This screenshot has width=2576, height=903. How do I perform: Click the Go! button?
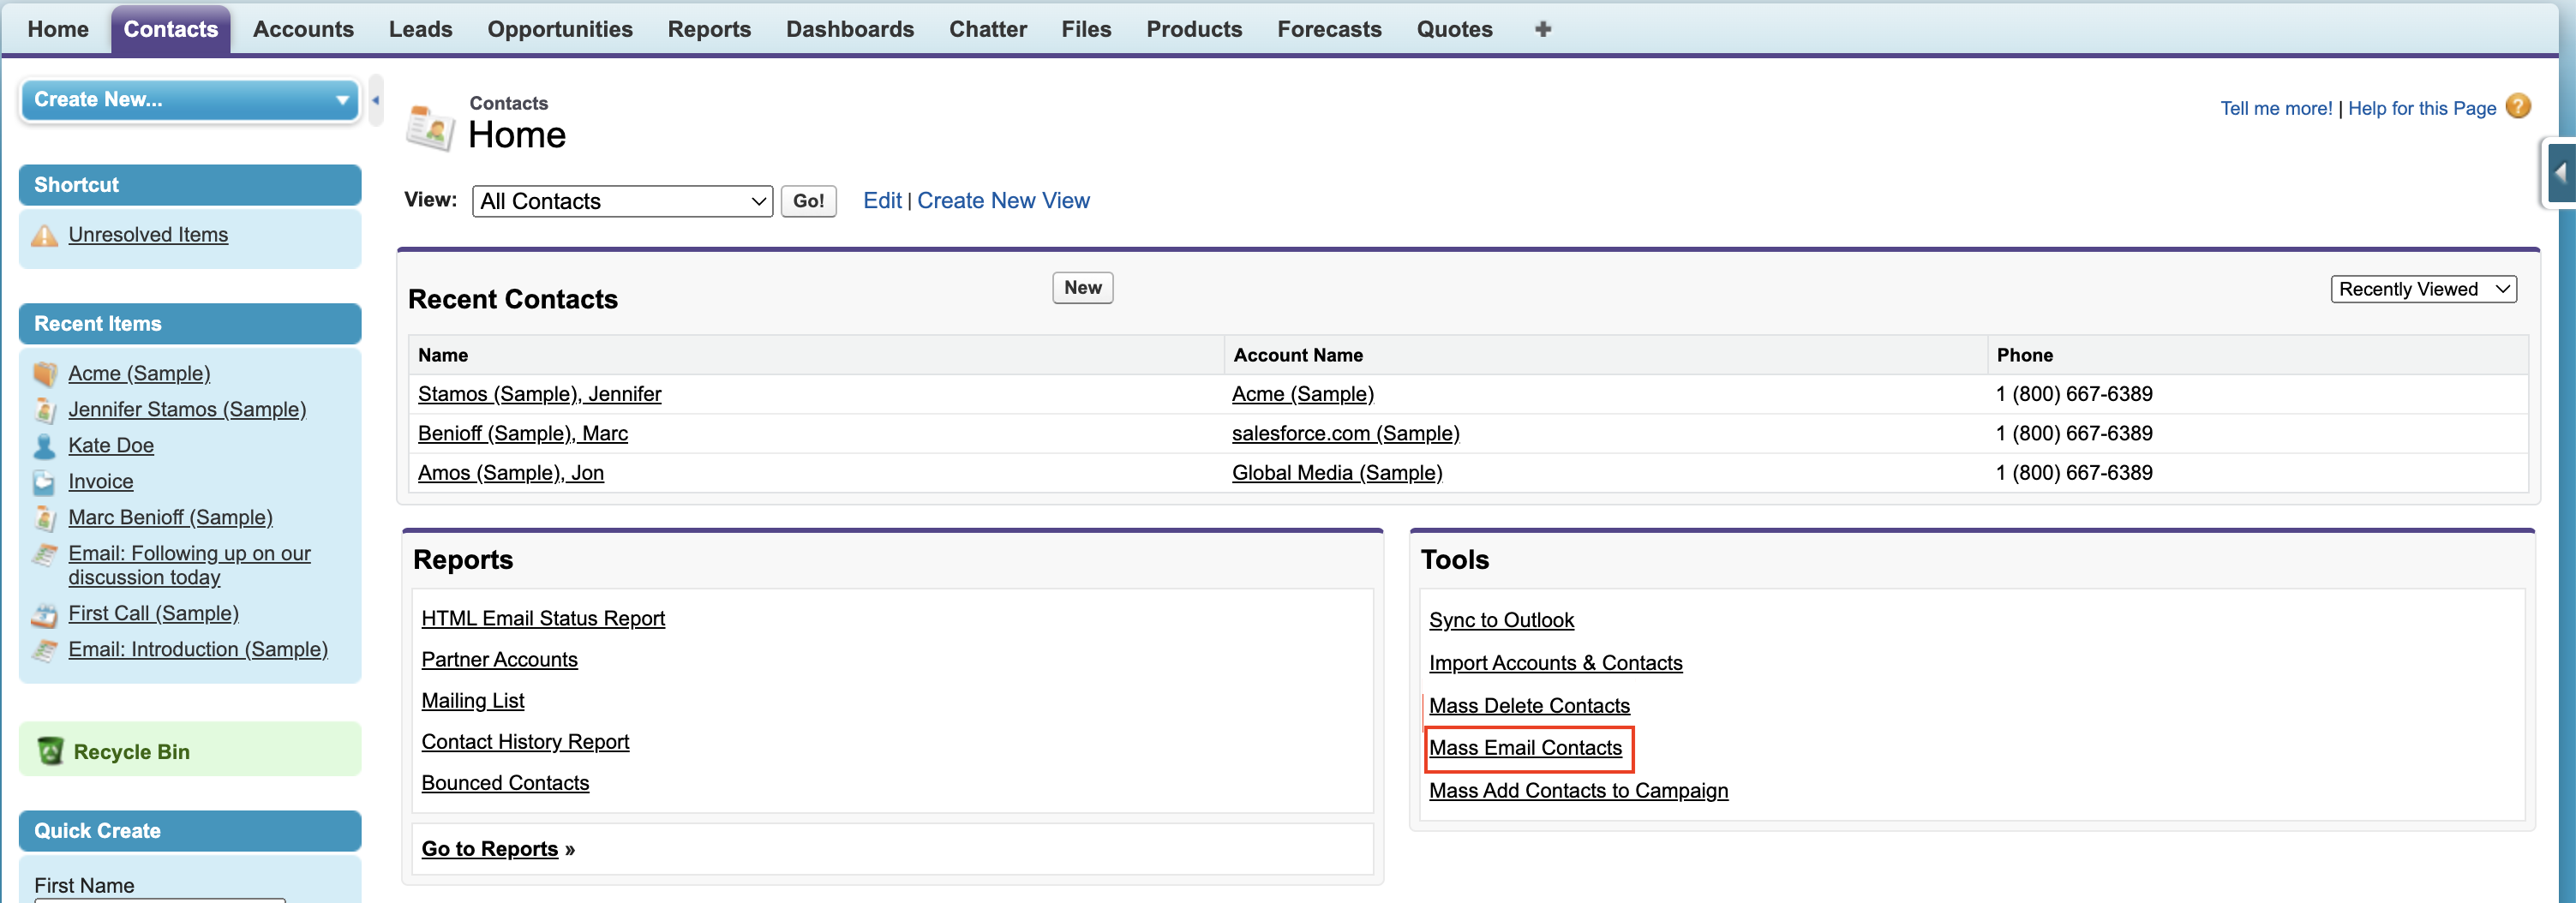click(x=808, y=201)
